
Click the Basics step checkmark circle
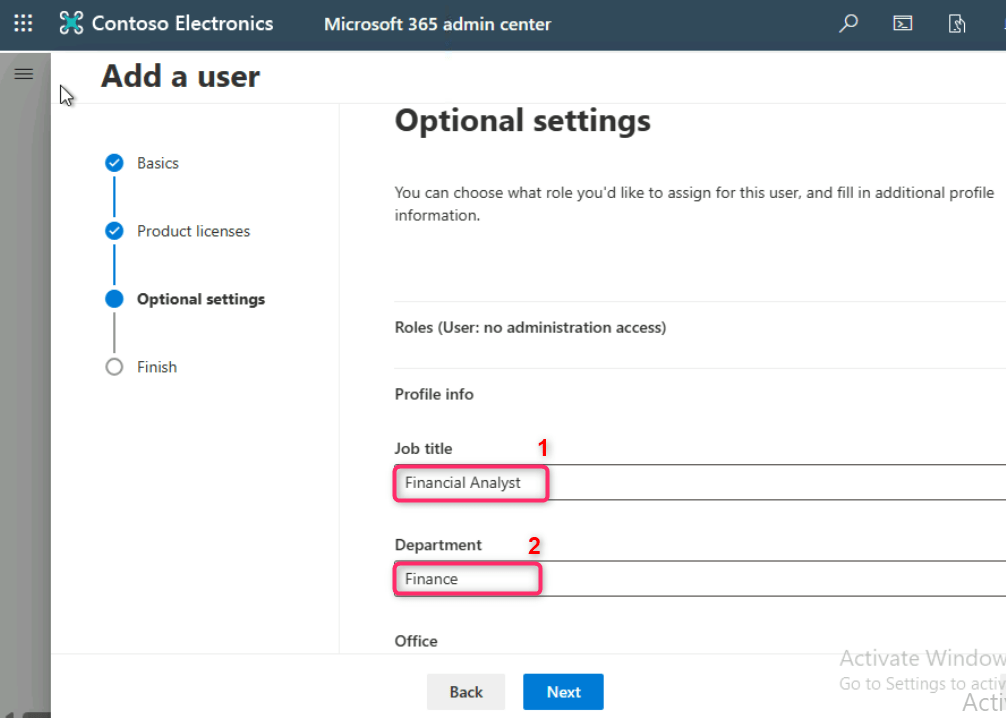coord(114,163)
